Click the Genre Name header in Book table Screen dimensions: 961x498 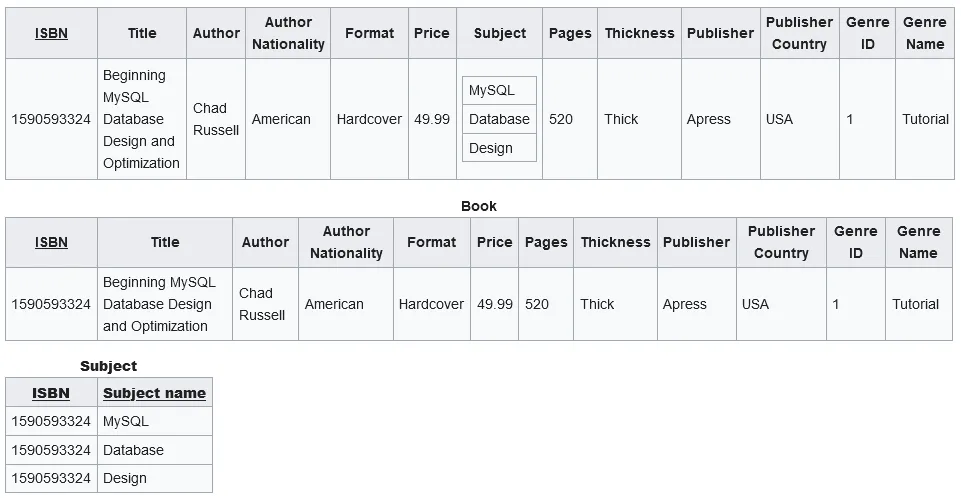918,242
